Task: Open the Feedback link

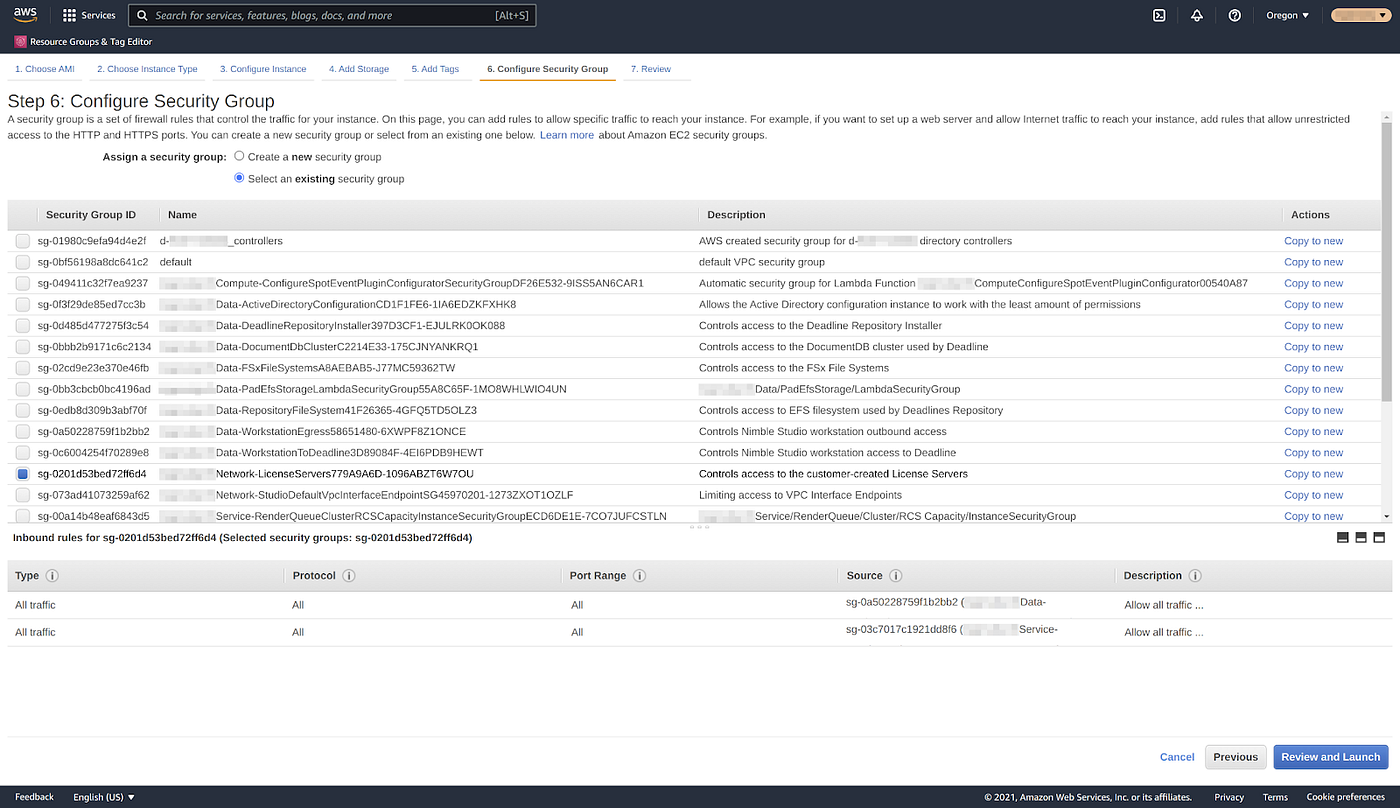Action: [x=34, y=797]
